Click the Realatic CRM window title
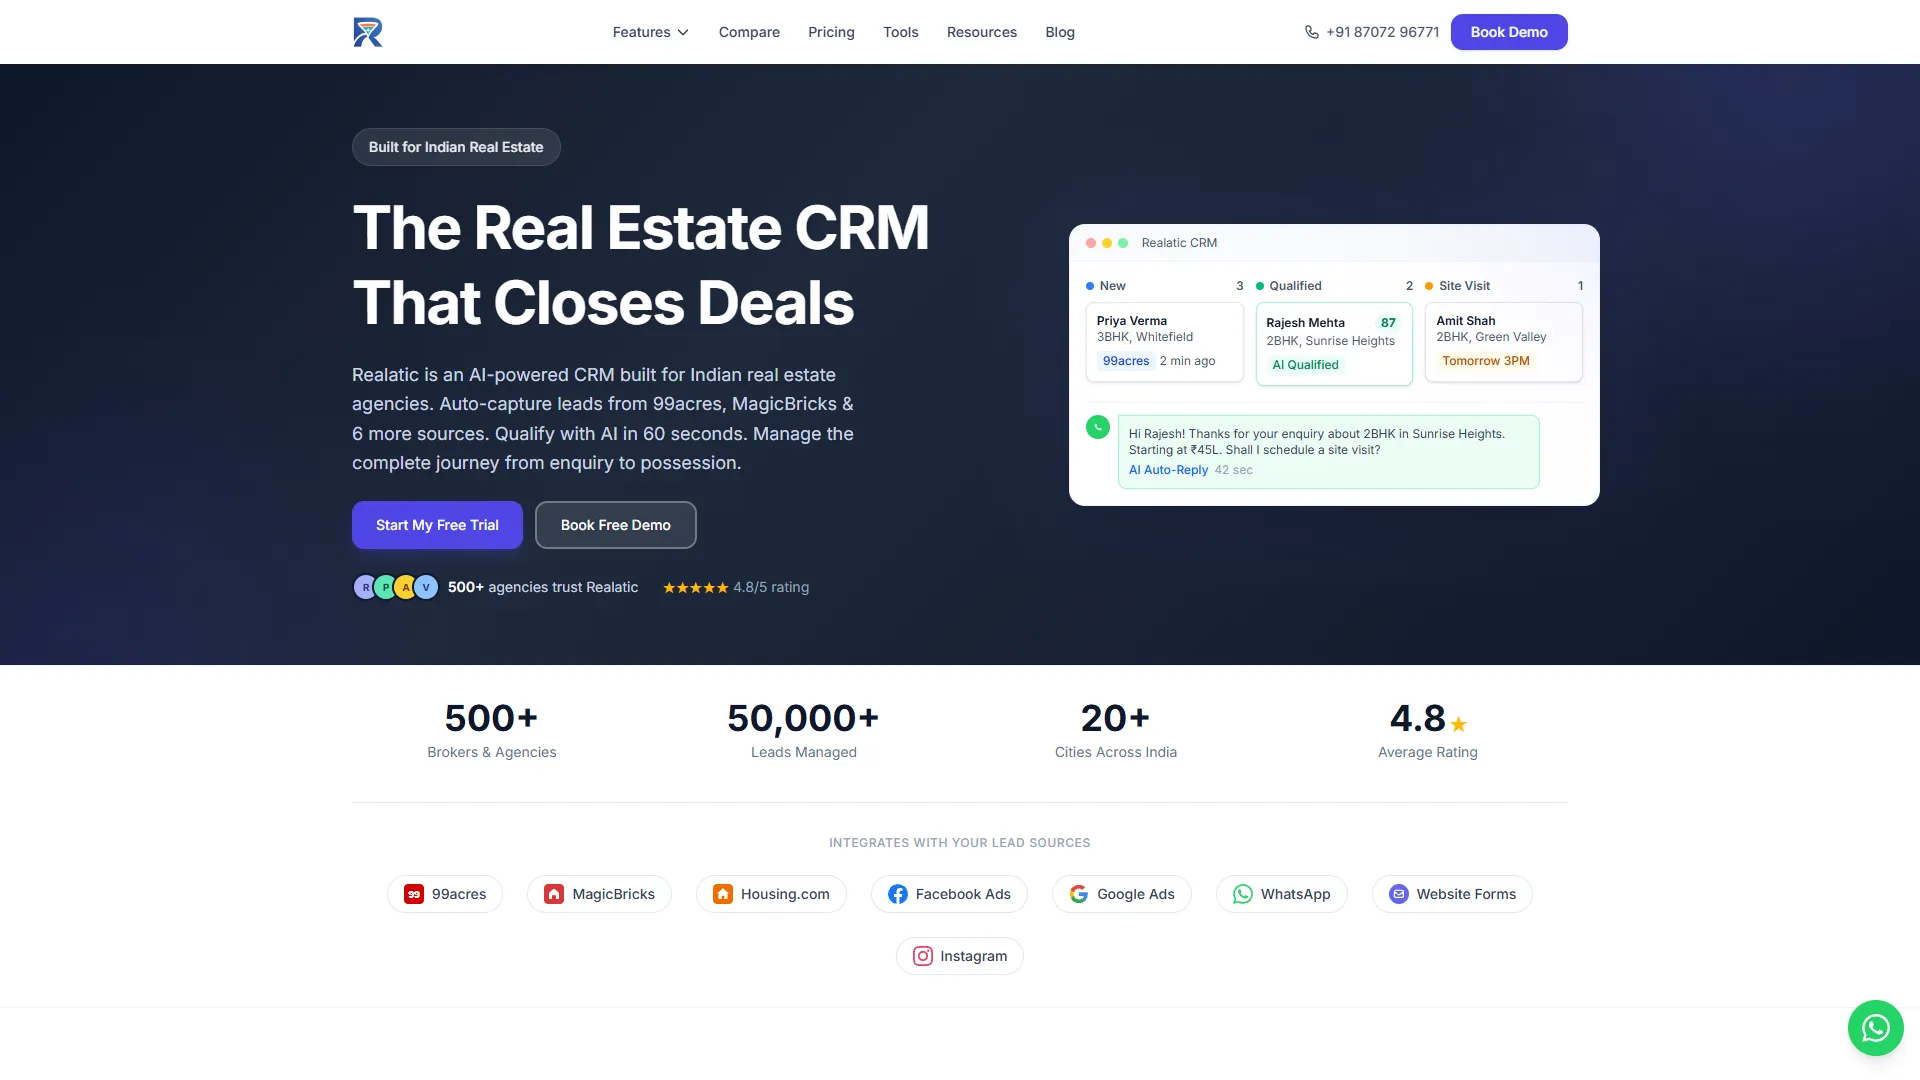The width and height of the screenshot is (1920, 1080). (1179, 243)
